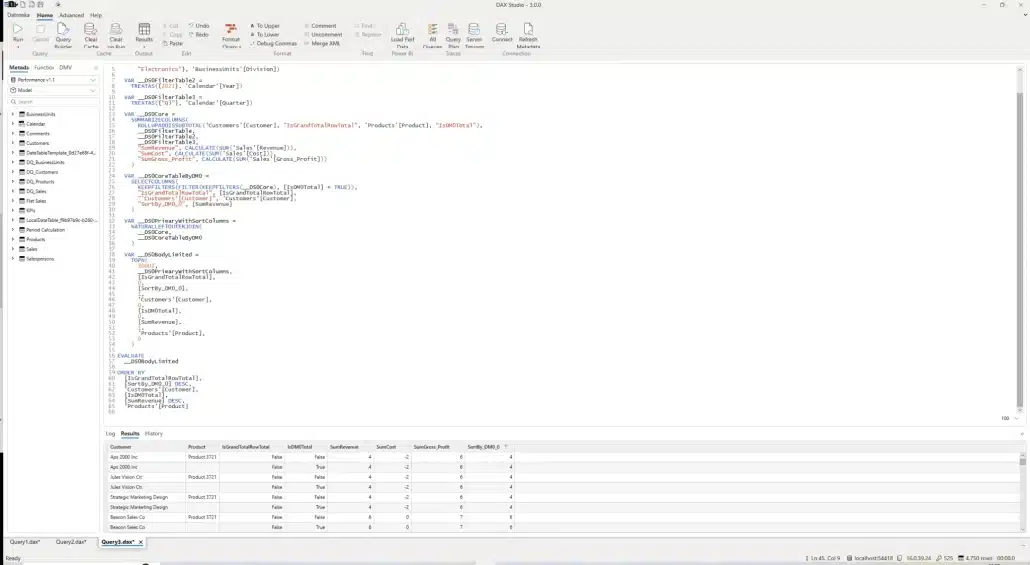Switch to the Advanced ribbon tab

point(71,16)
